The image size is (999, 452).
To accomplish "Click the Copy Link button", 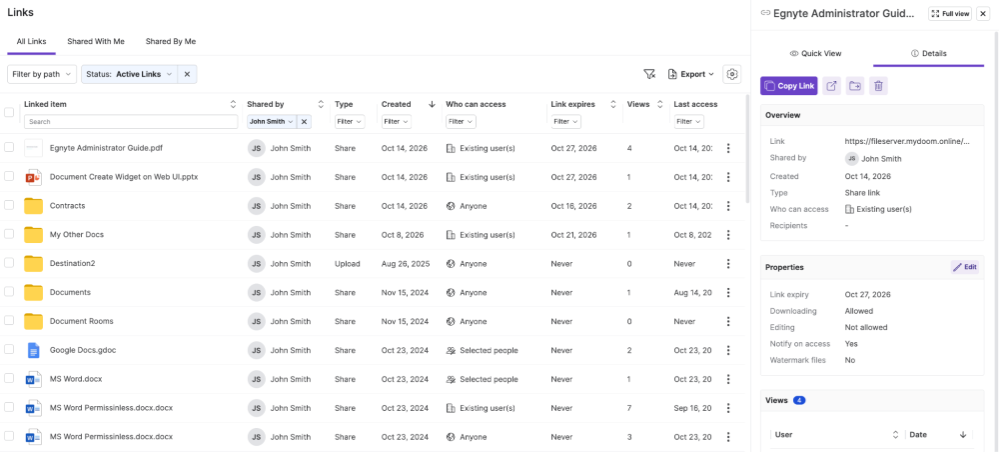I will [789, 86].
